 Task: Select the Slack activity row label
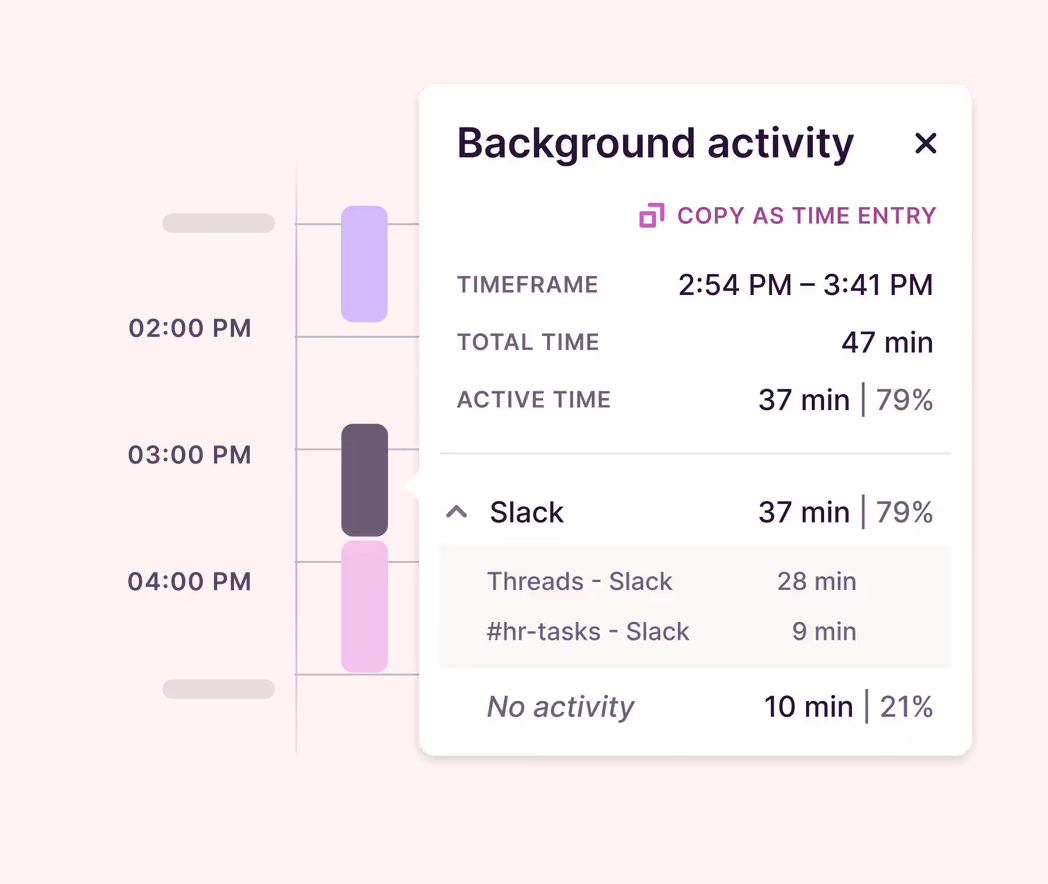tap(527, 512)
